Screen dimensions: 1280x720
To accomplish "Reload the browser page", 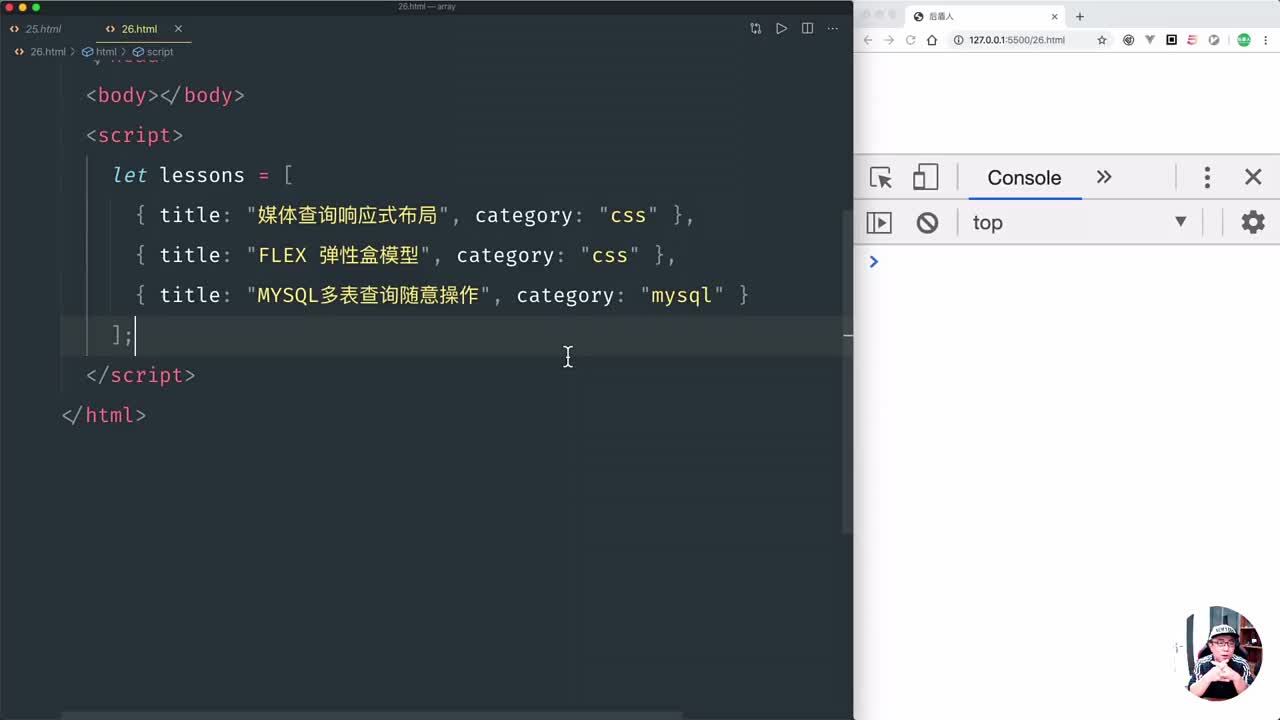I will [x=911, y=40].
